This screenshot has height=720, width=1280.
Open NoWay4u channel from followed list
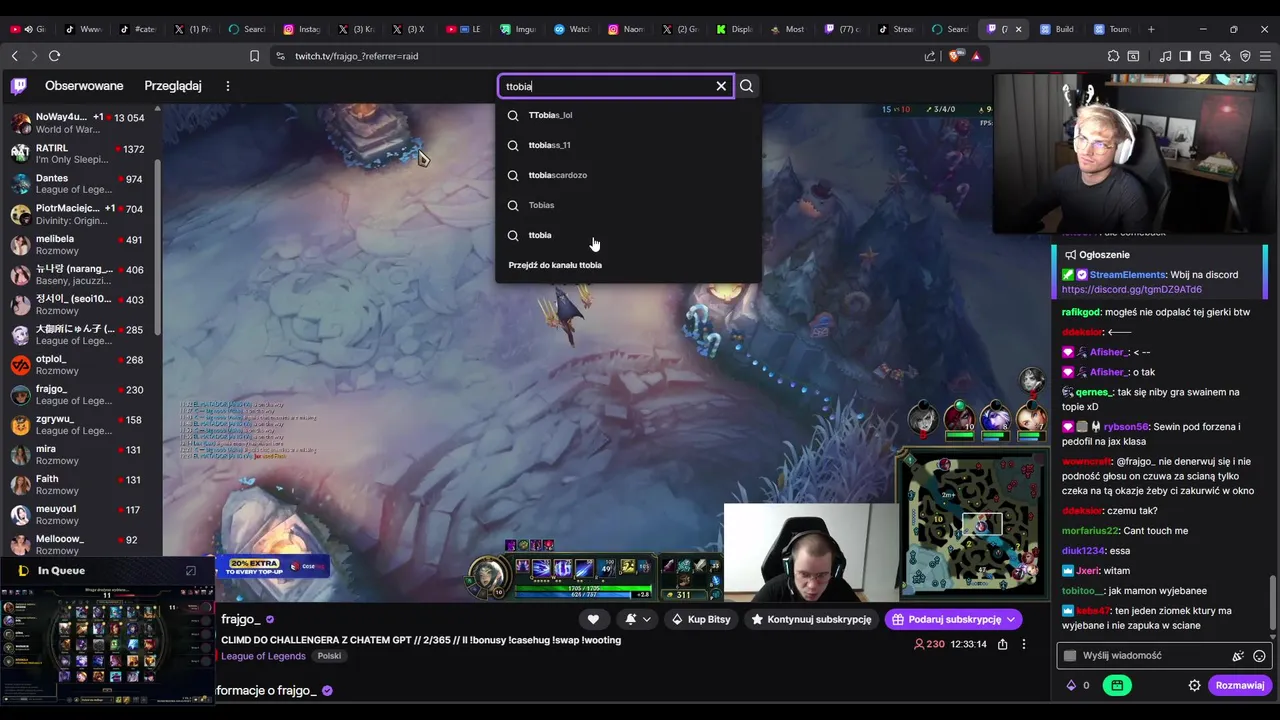point(78,123)
